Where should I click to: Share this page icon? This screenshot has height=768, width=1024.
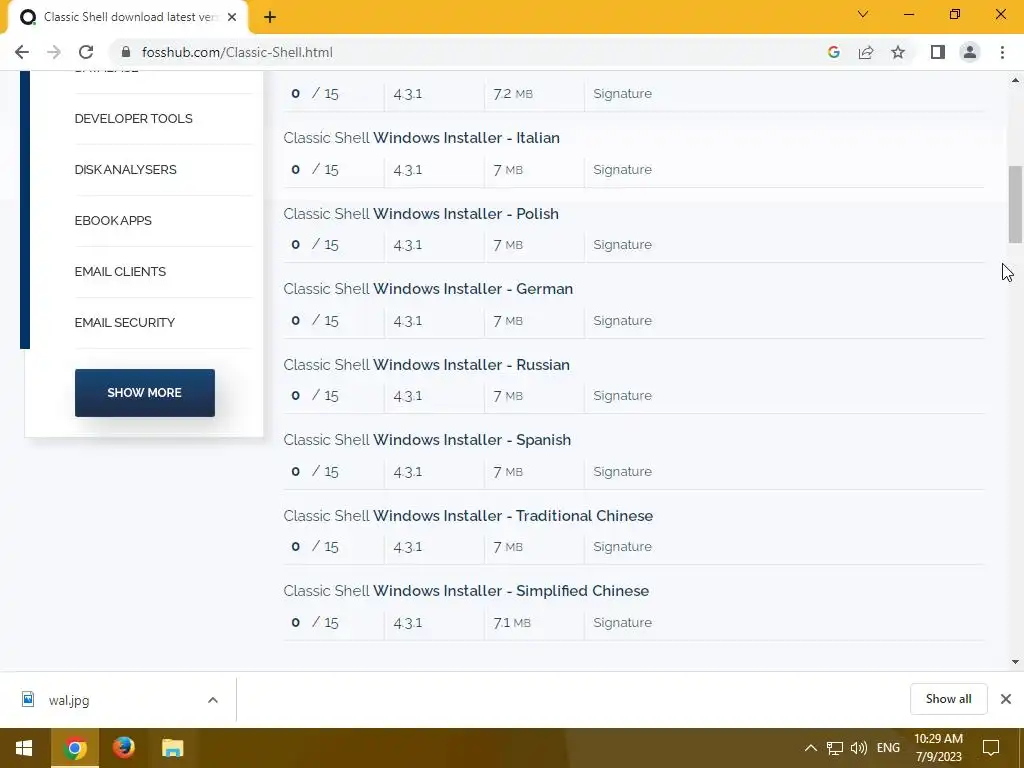coord(866,52)
